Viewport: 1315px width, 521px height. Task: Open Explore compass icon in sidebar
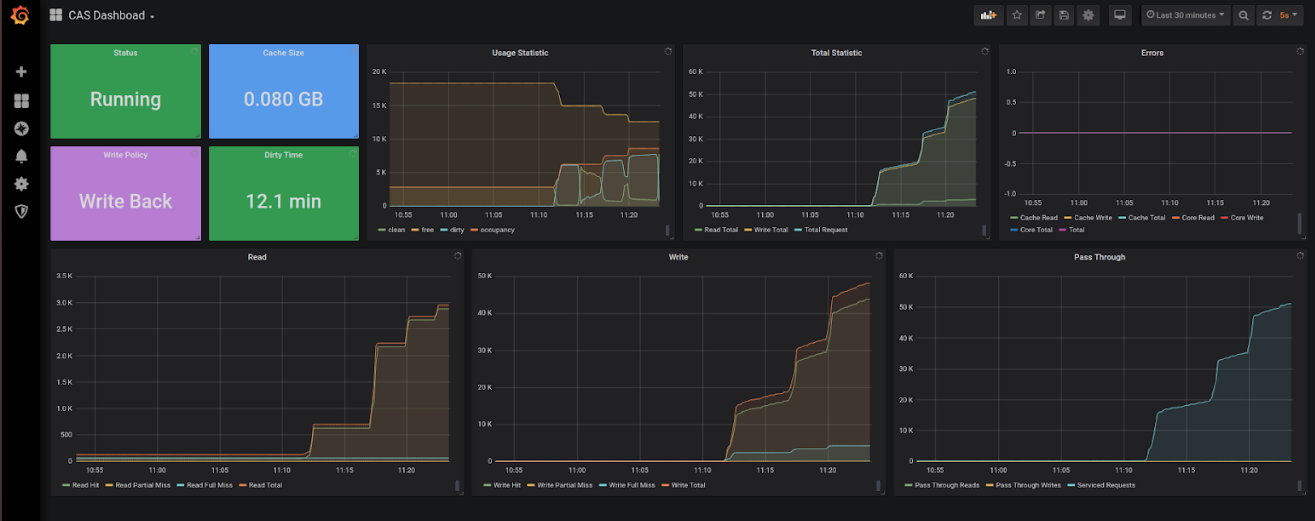coord(21,129)
